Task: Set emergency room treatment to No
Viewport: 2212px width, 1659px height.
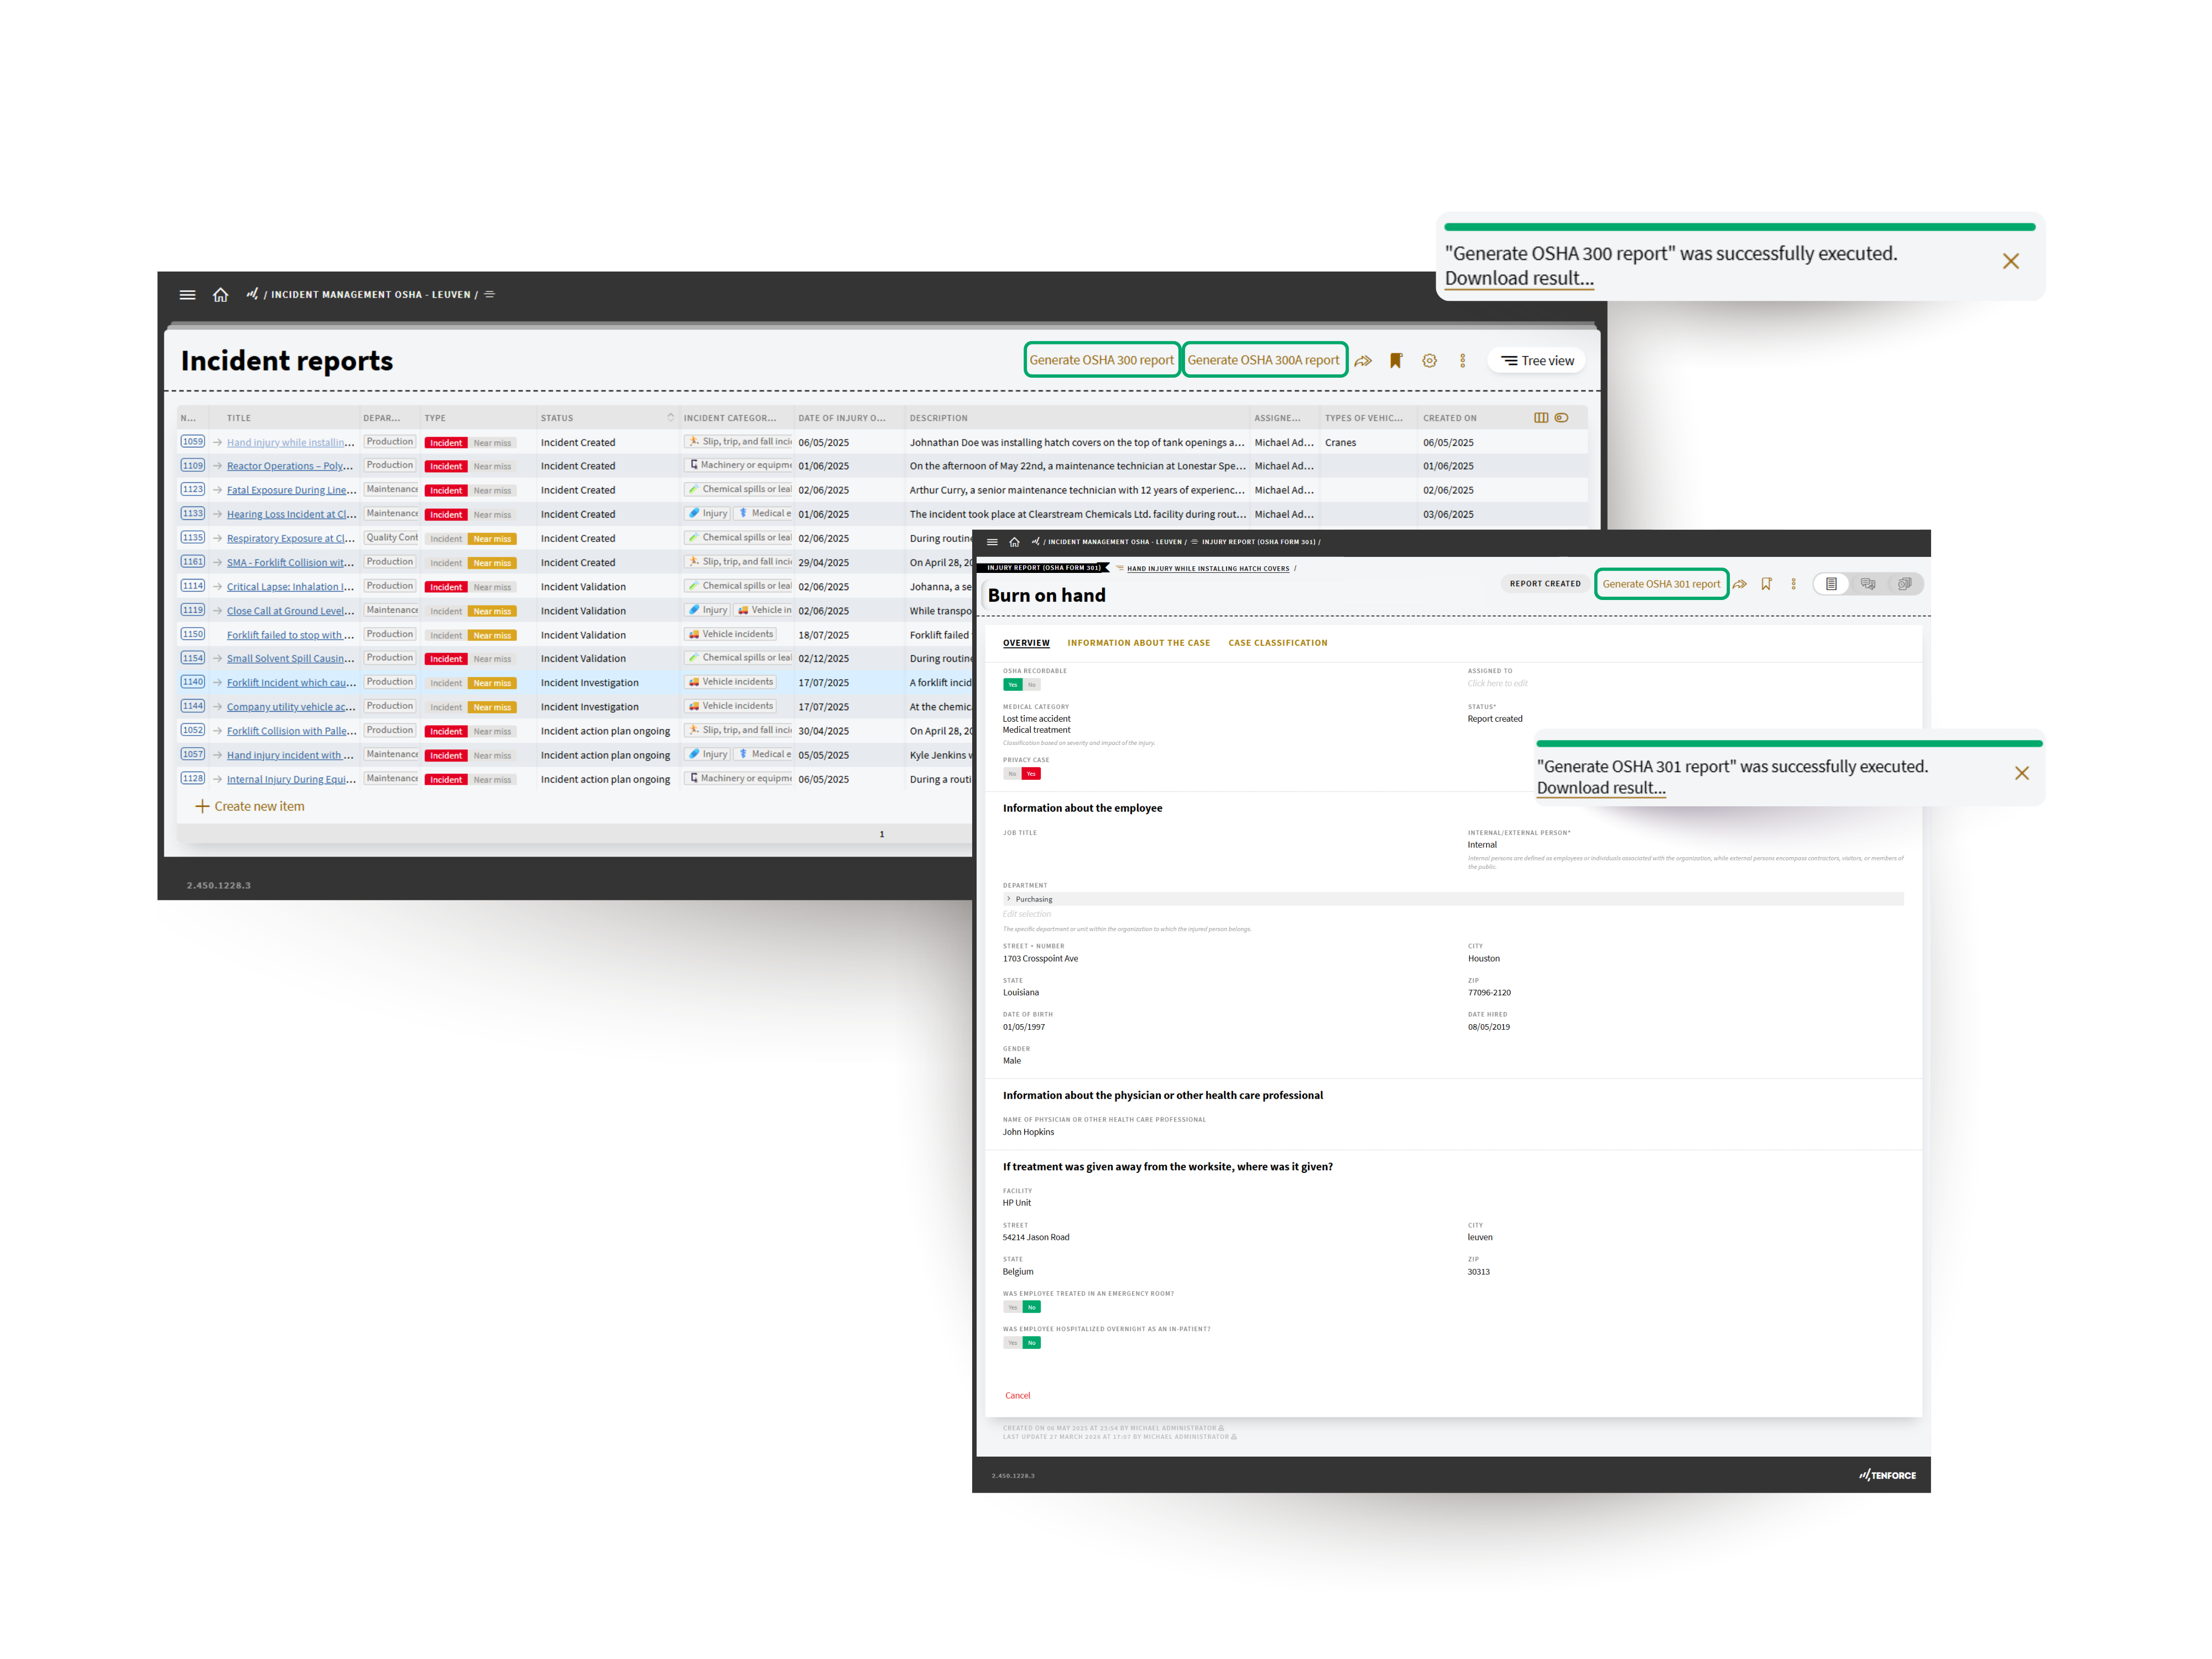Action: 1032,1307
